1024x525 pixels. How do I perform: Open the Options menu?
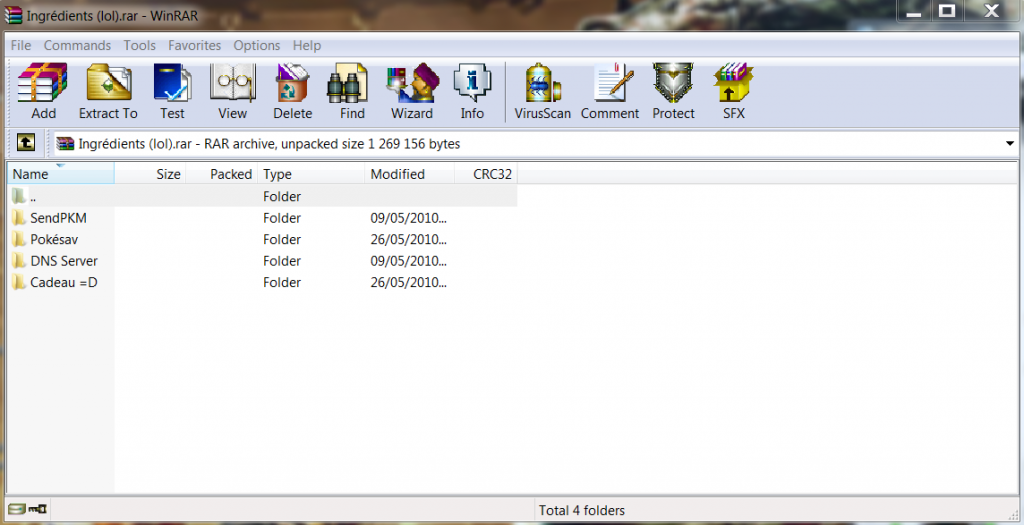(x=257, y=45)
